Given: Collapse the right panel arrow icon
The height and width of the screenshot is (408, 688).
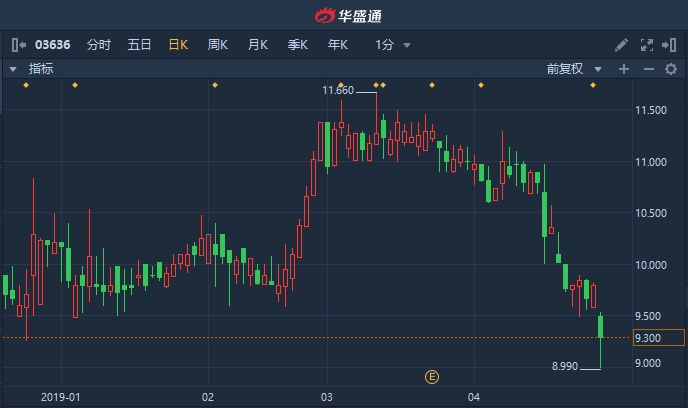Looking at the screenshot, I should 669,45.
